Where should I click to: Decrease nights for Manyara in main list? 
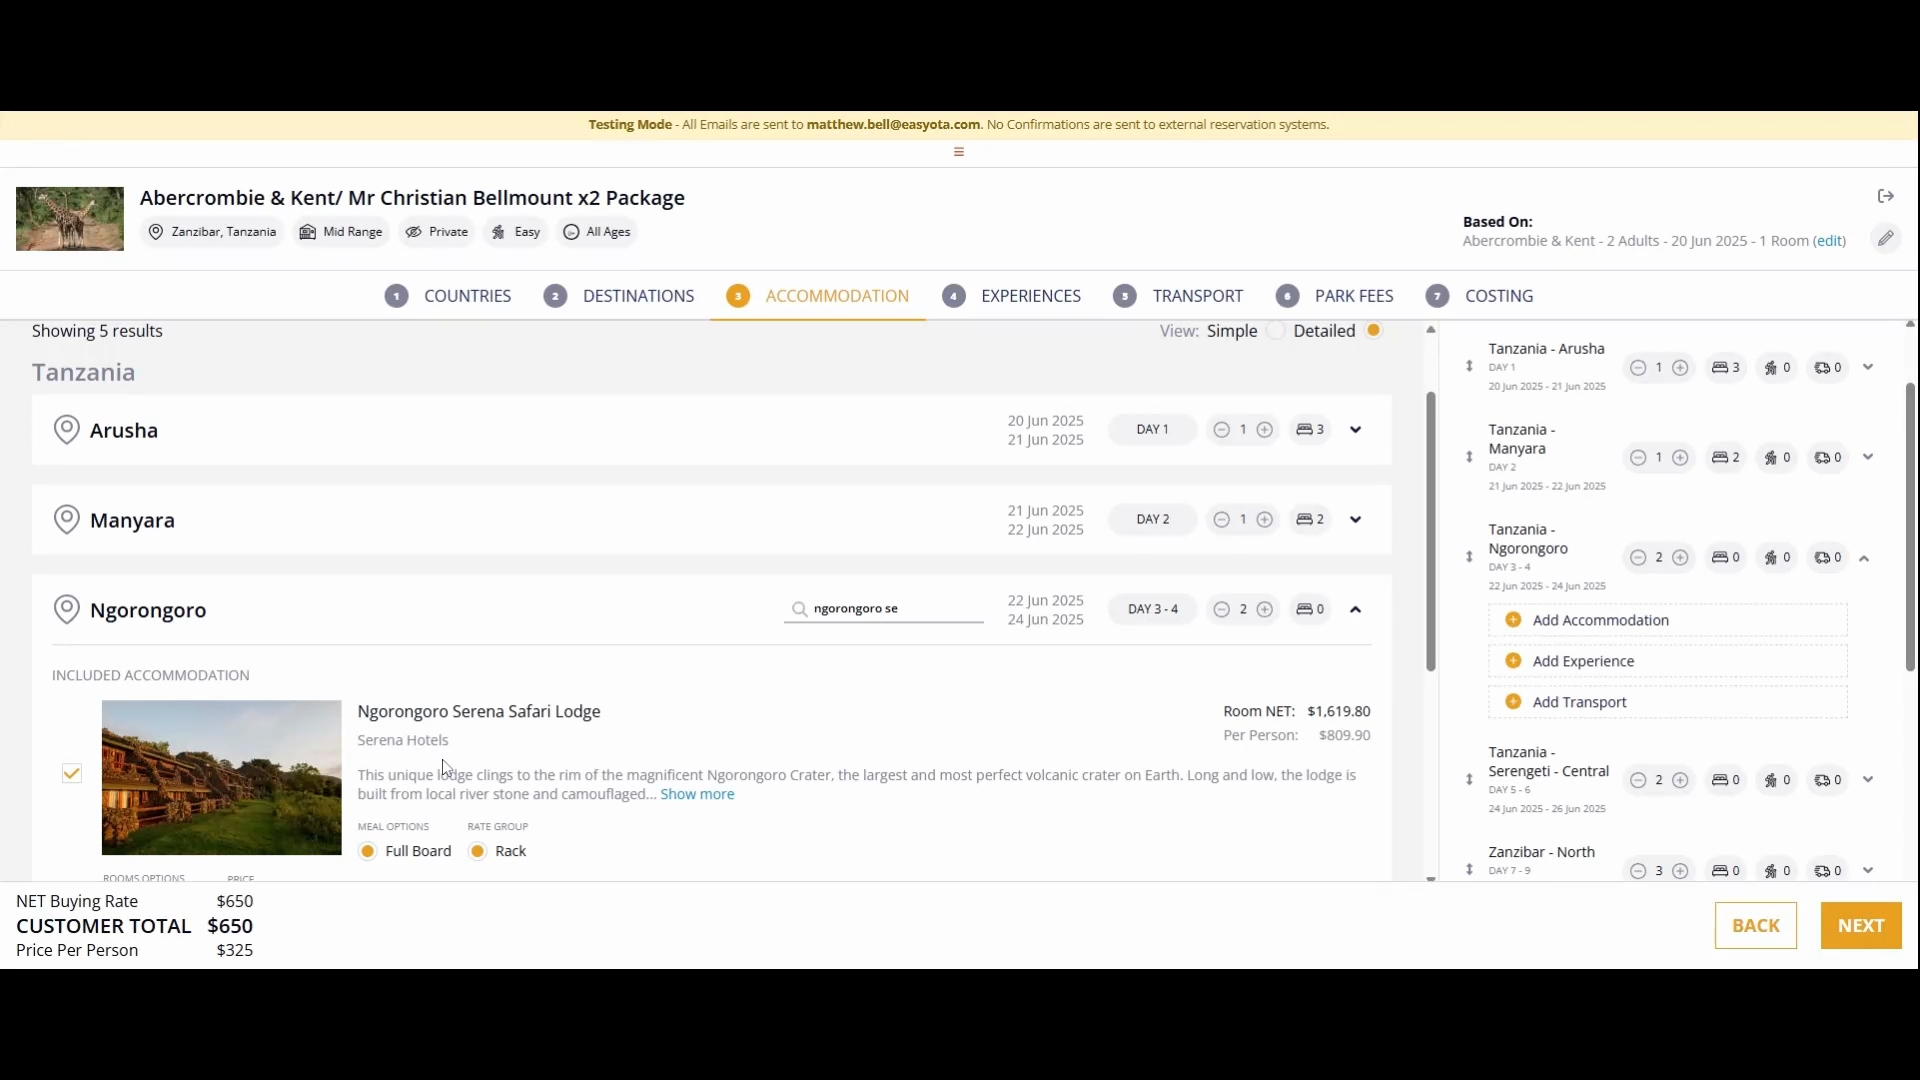coord(1221,520)
